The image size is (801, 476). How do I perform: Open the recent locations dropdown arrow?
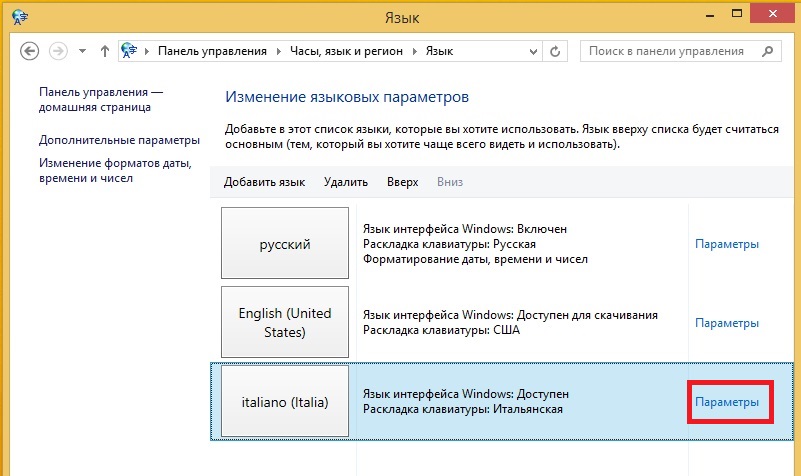(x=82, y=51)
